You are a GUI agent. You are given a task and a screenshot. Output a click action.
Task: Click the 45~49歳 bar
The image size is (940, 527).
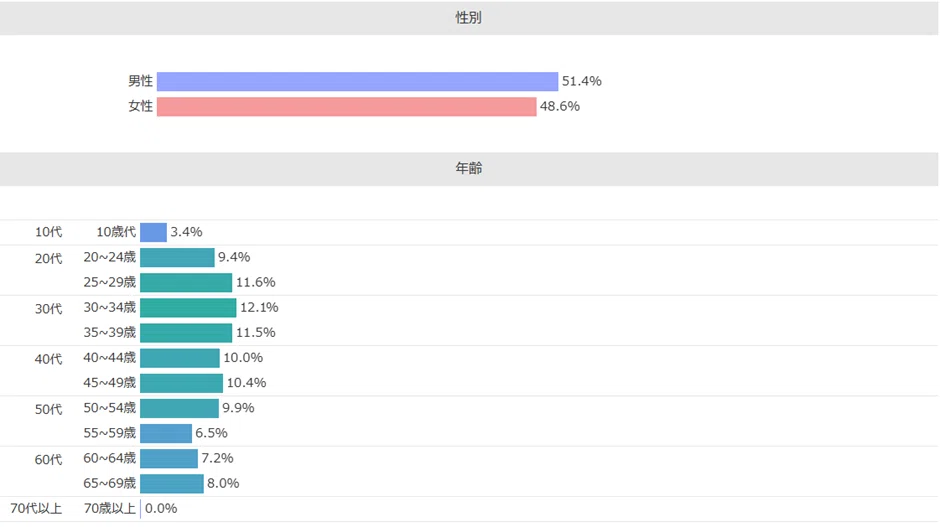pos(182,383)
